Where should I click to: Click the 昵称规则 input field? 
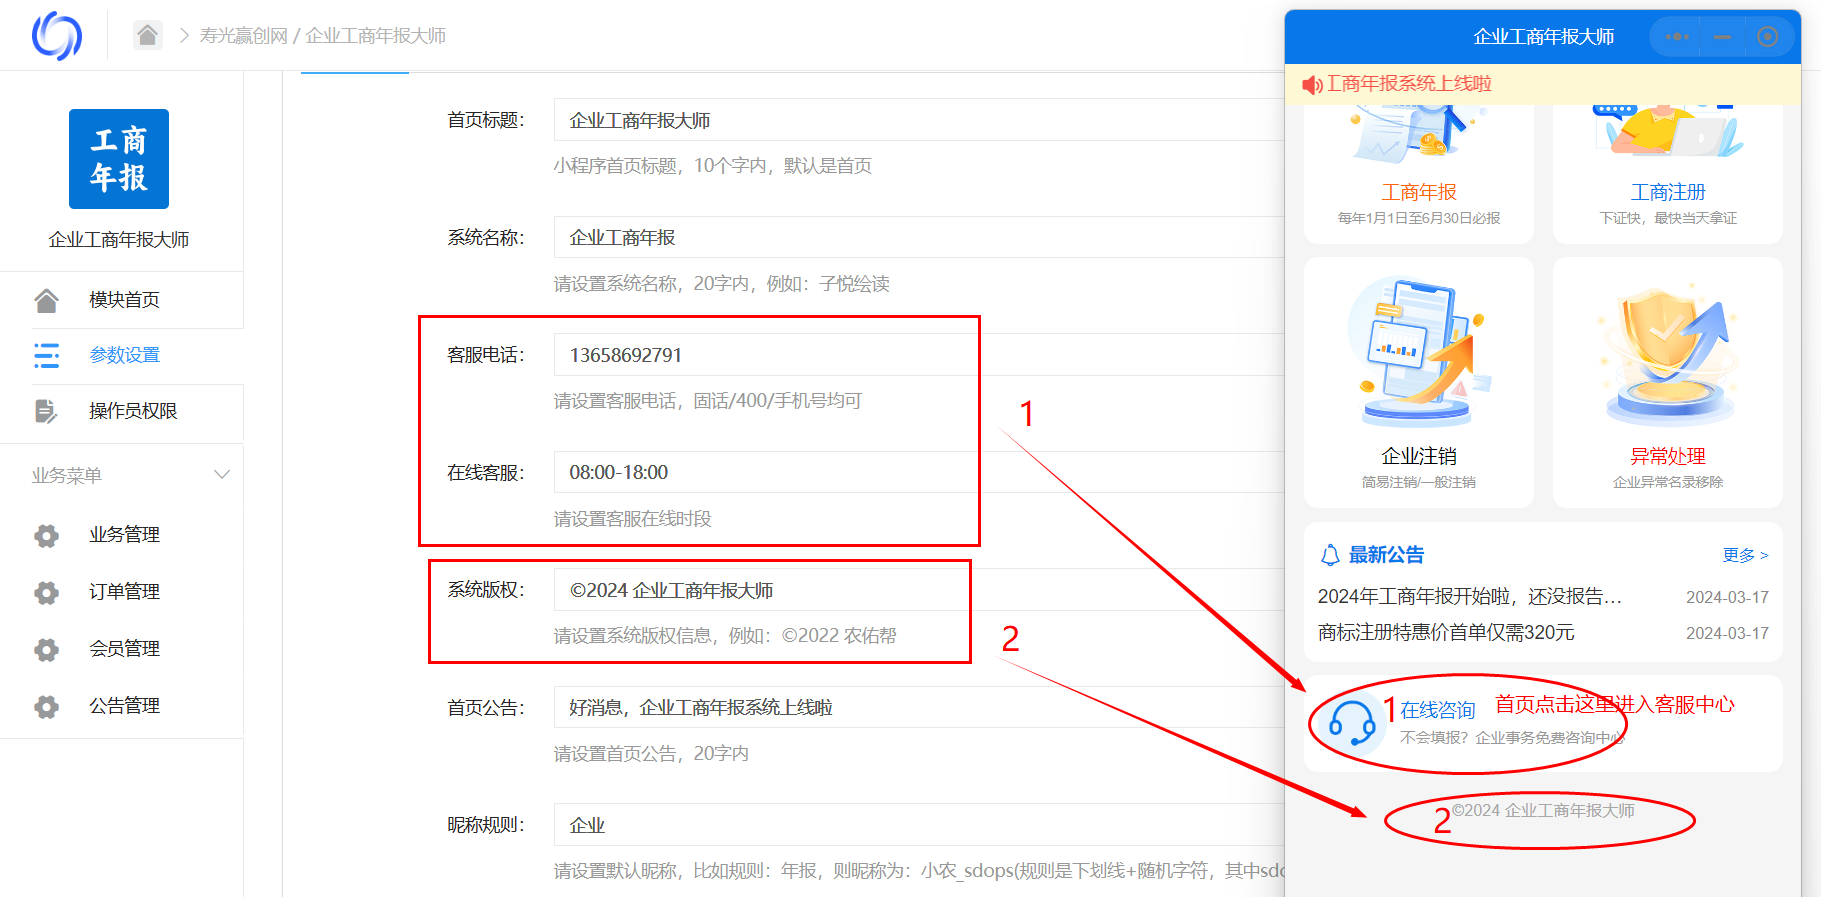pos(919,825)
